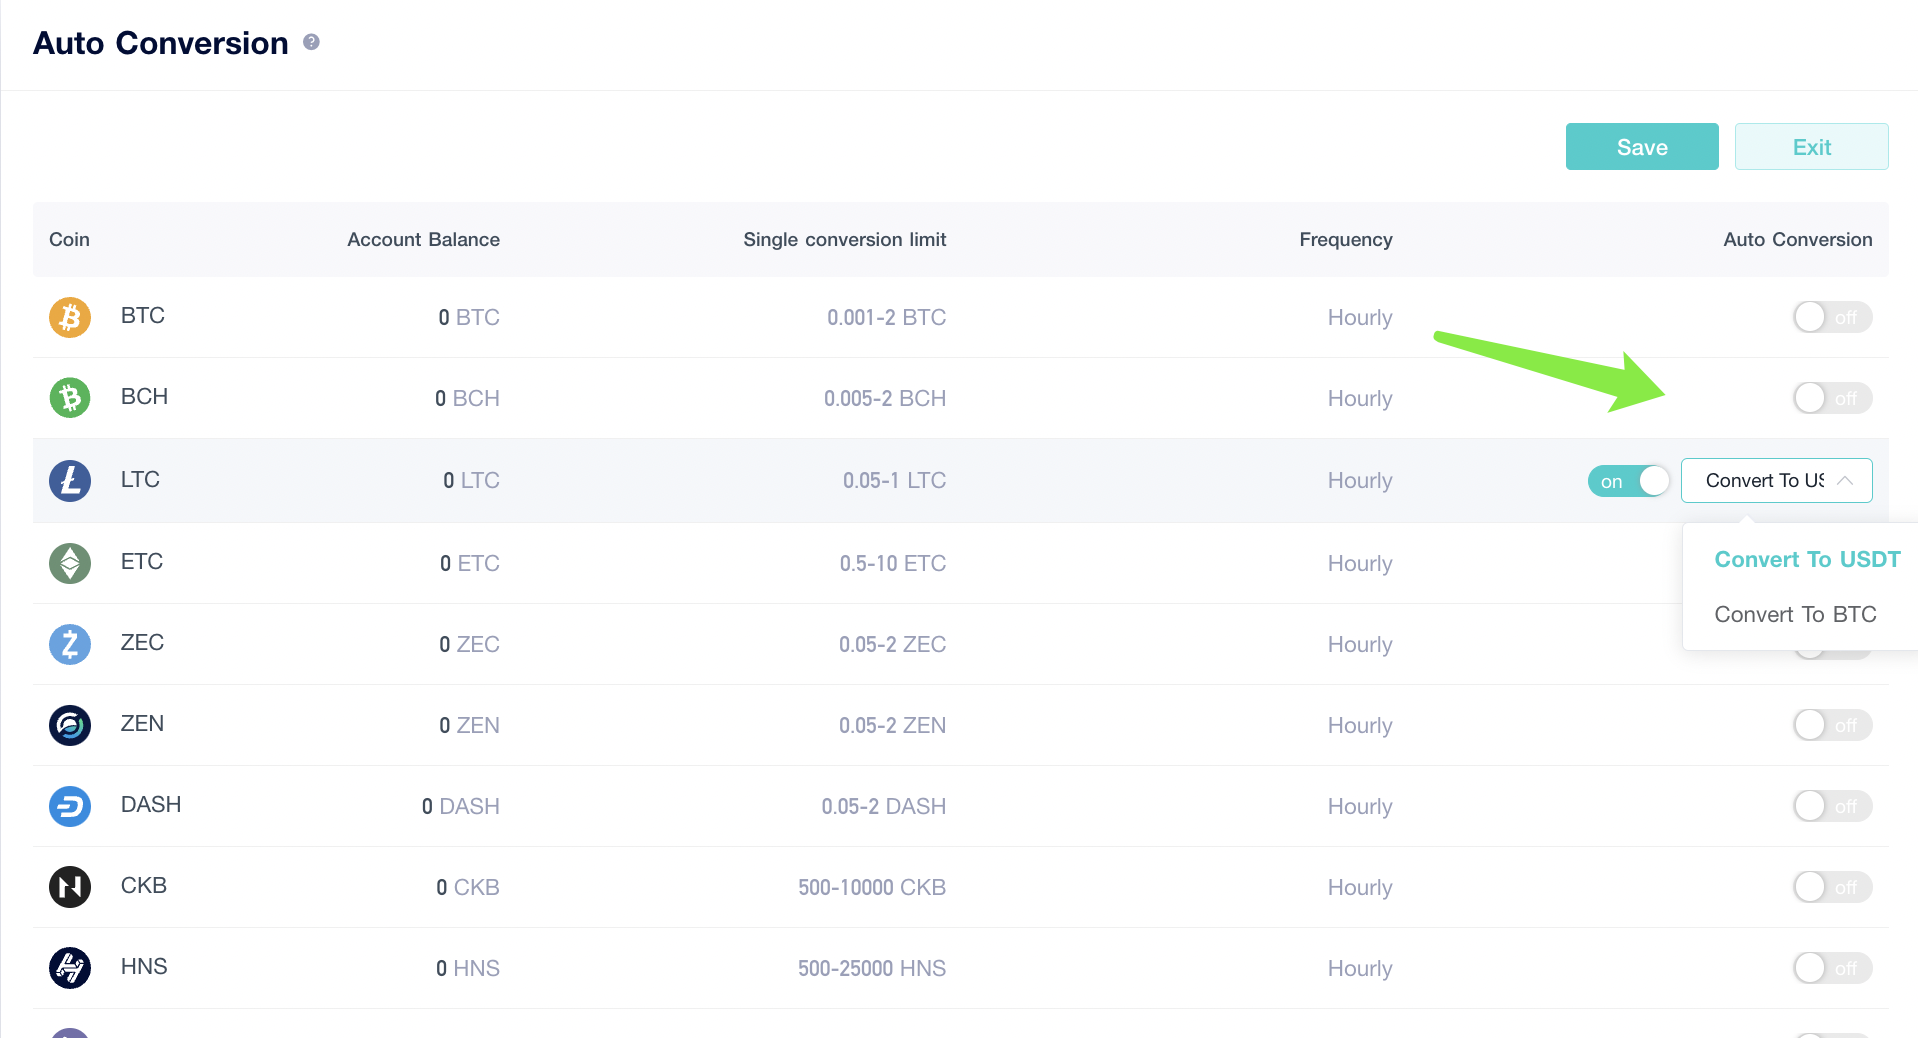1918x1038 pixels.
Task: Disable auto conversion for LTC
Action: pyautogui.click(x=1628, y=481)
